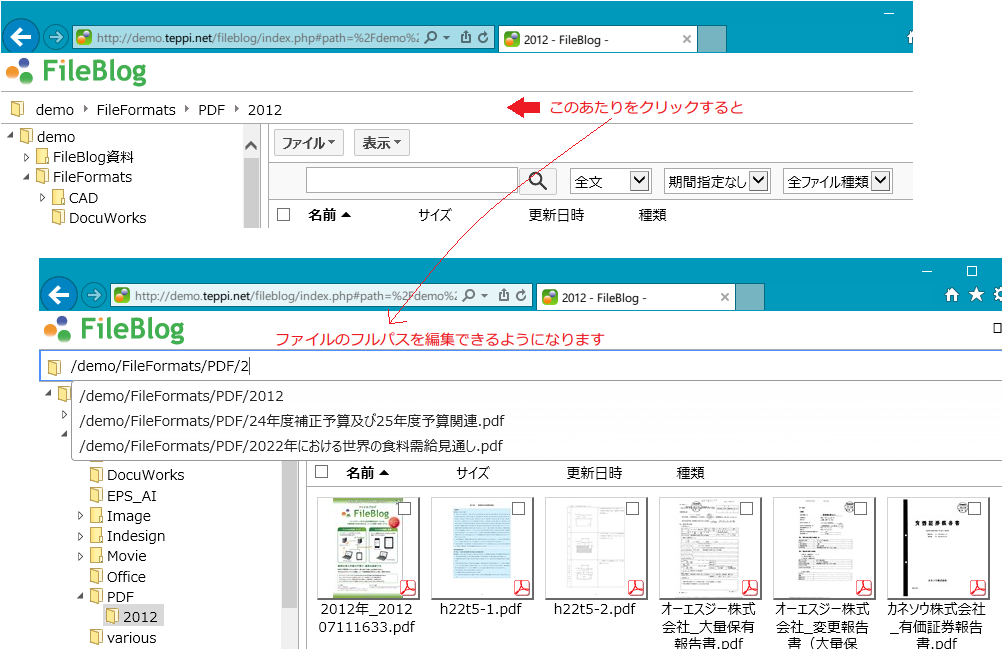This screenshot has width=1002, height=655.
Task: Check the 2012年_201207111633.pdf thumbnail checkbox
Action: [405, 508]
